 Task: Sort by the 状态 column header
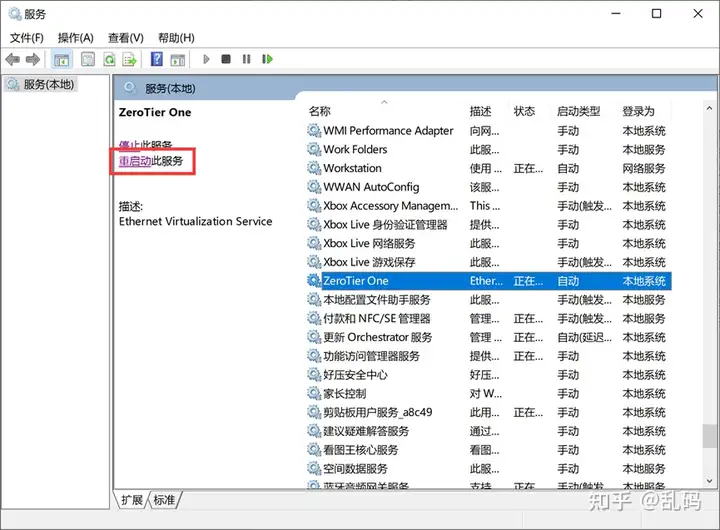(524, 111)
